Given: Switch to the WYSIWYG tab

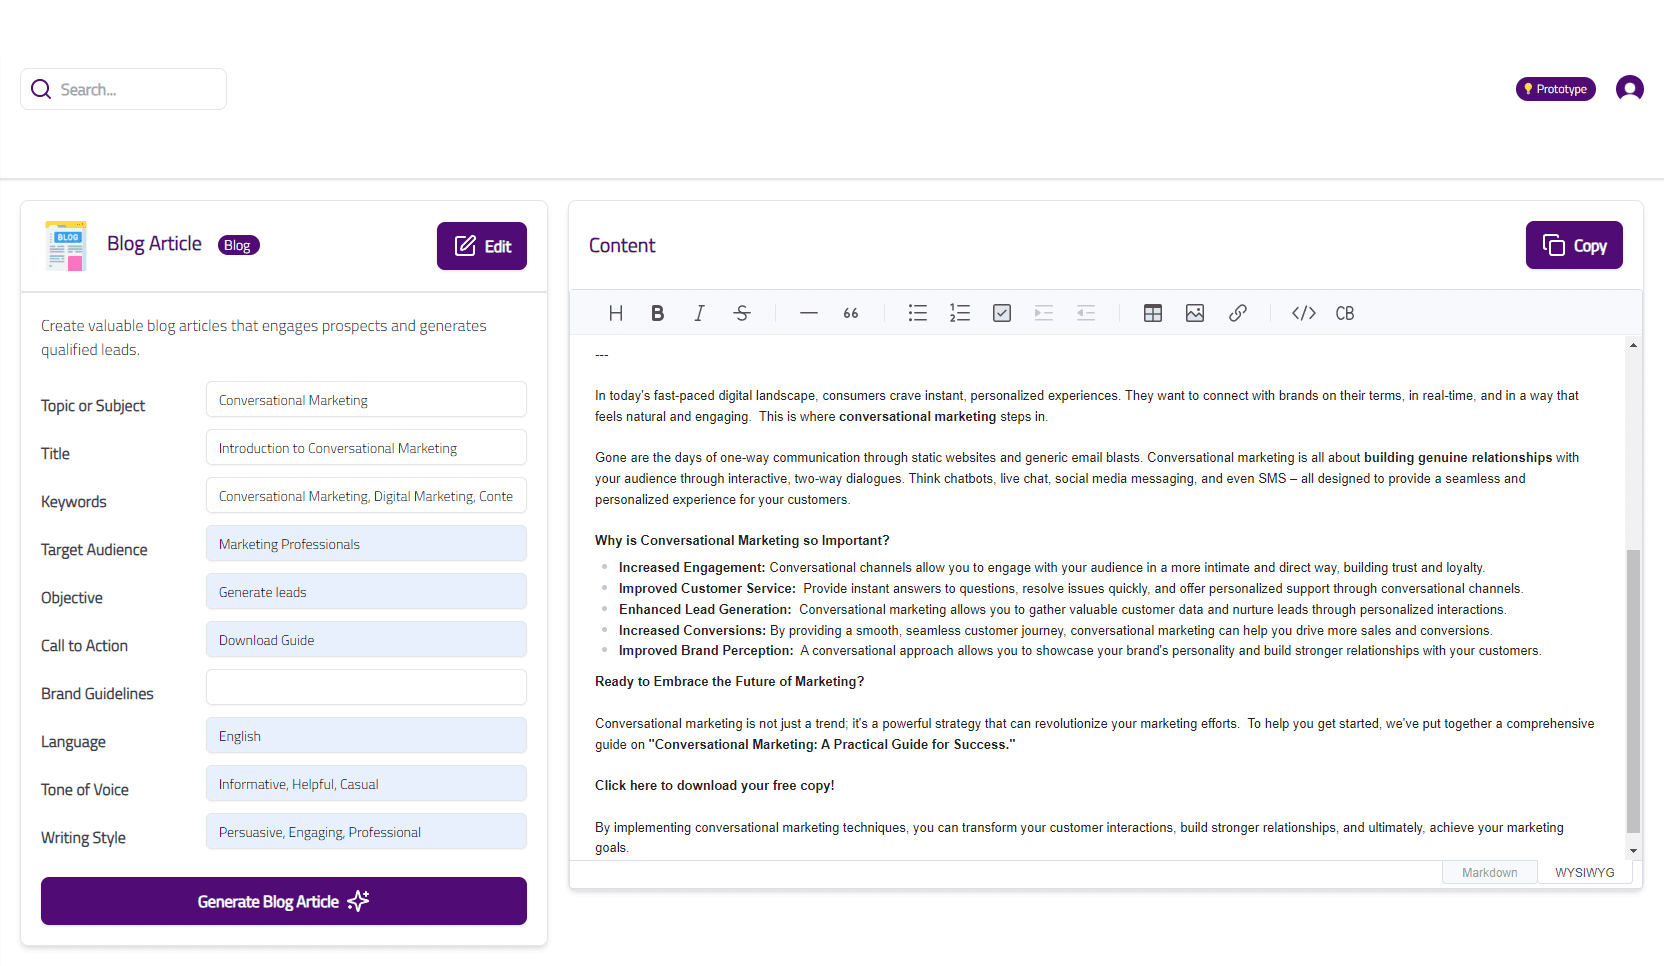Looking at the screenshot, I should pos(1584,873).
